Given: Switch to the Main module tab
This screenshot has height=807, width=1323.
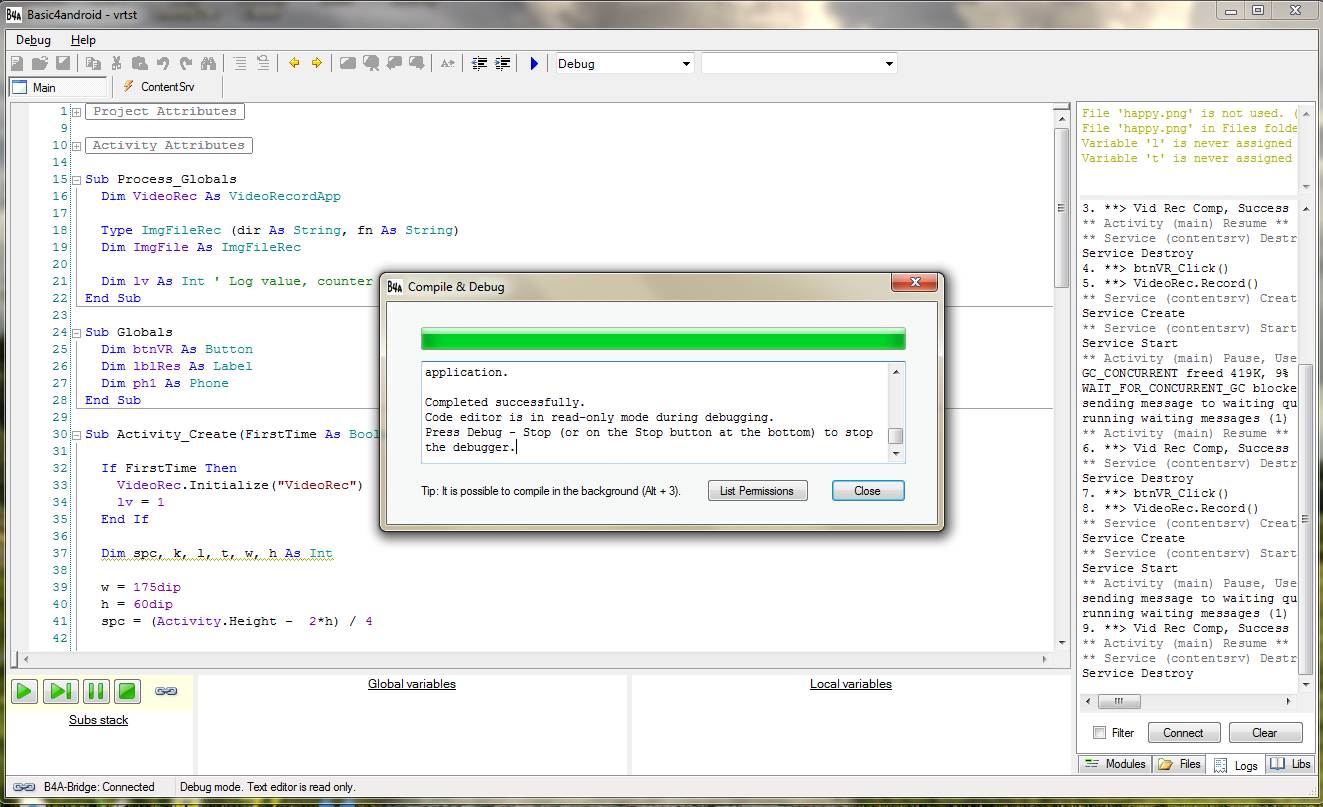Looking at the screenshot, I should [57, 87].
